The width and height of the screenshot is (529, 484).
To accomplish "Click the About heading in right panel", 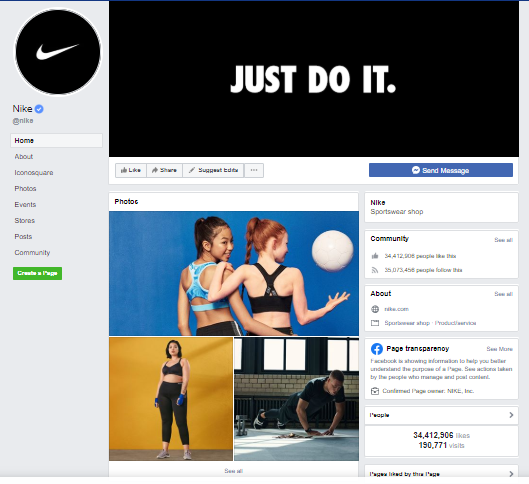I will 381,294.
